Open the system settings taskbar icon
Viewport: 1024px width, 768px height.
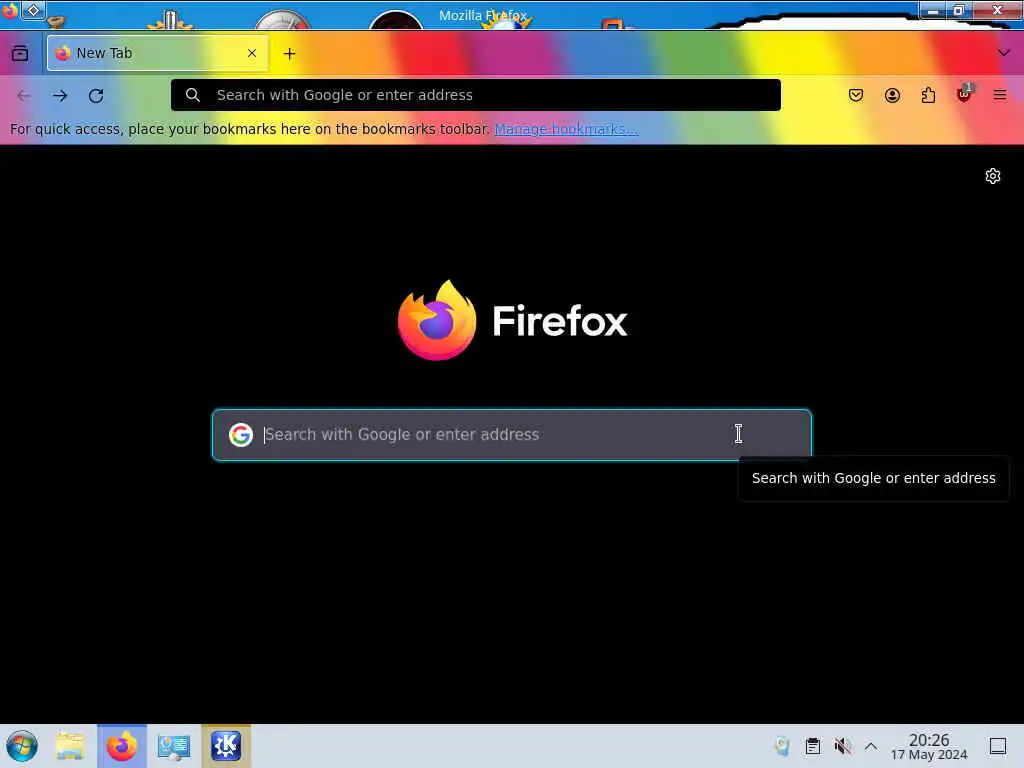point(174,746)
